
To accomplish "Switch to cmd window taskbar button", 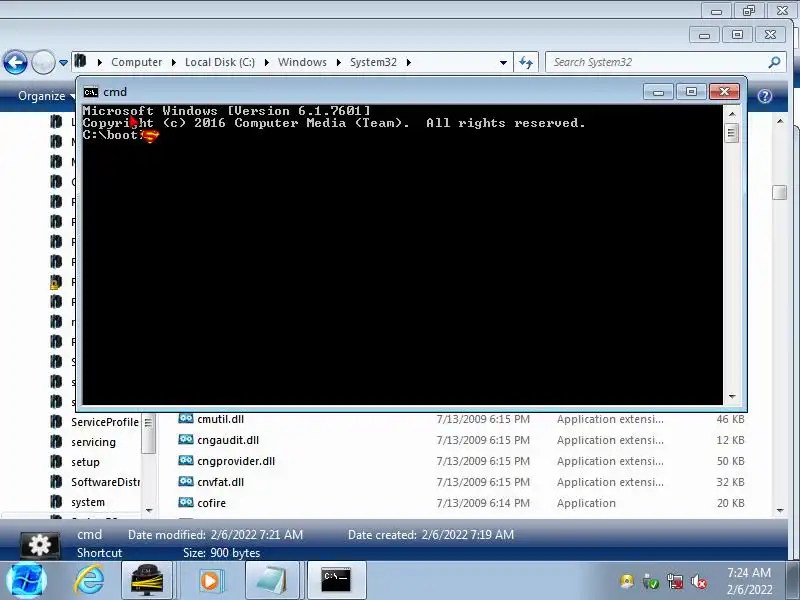I will coord(336,581).
